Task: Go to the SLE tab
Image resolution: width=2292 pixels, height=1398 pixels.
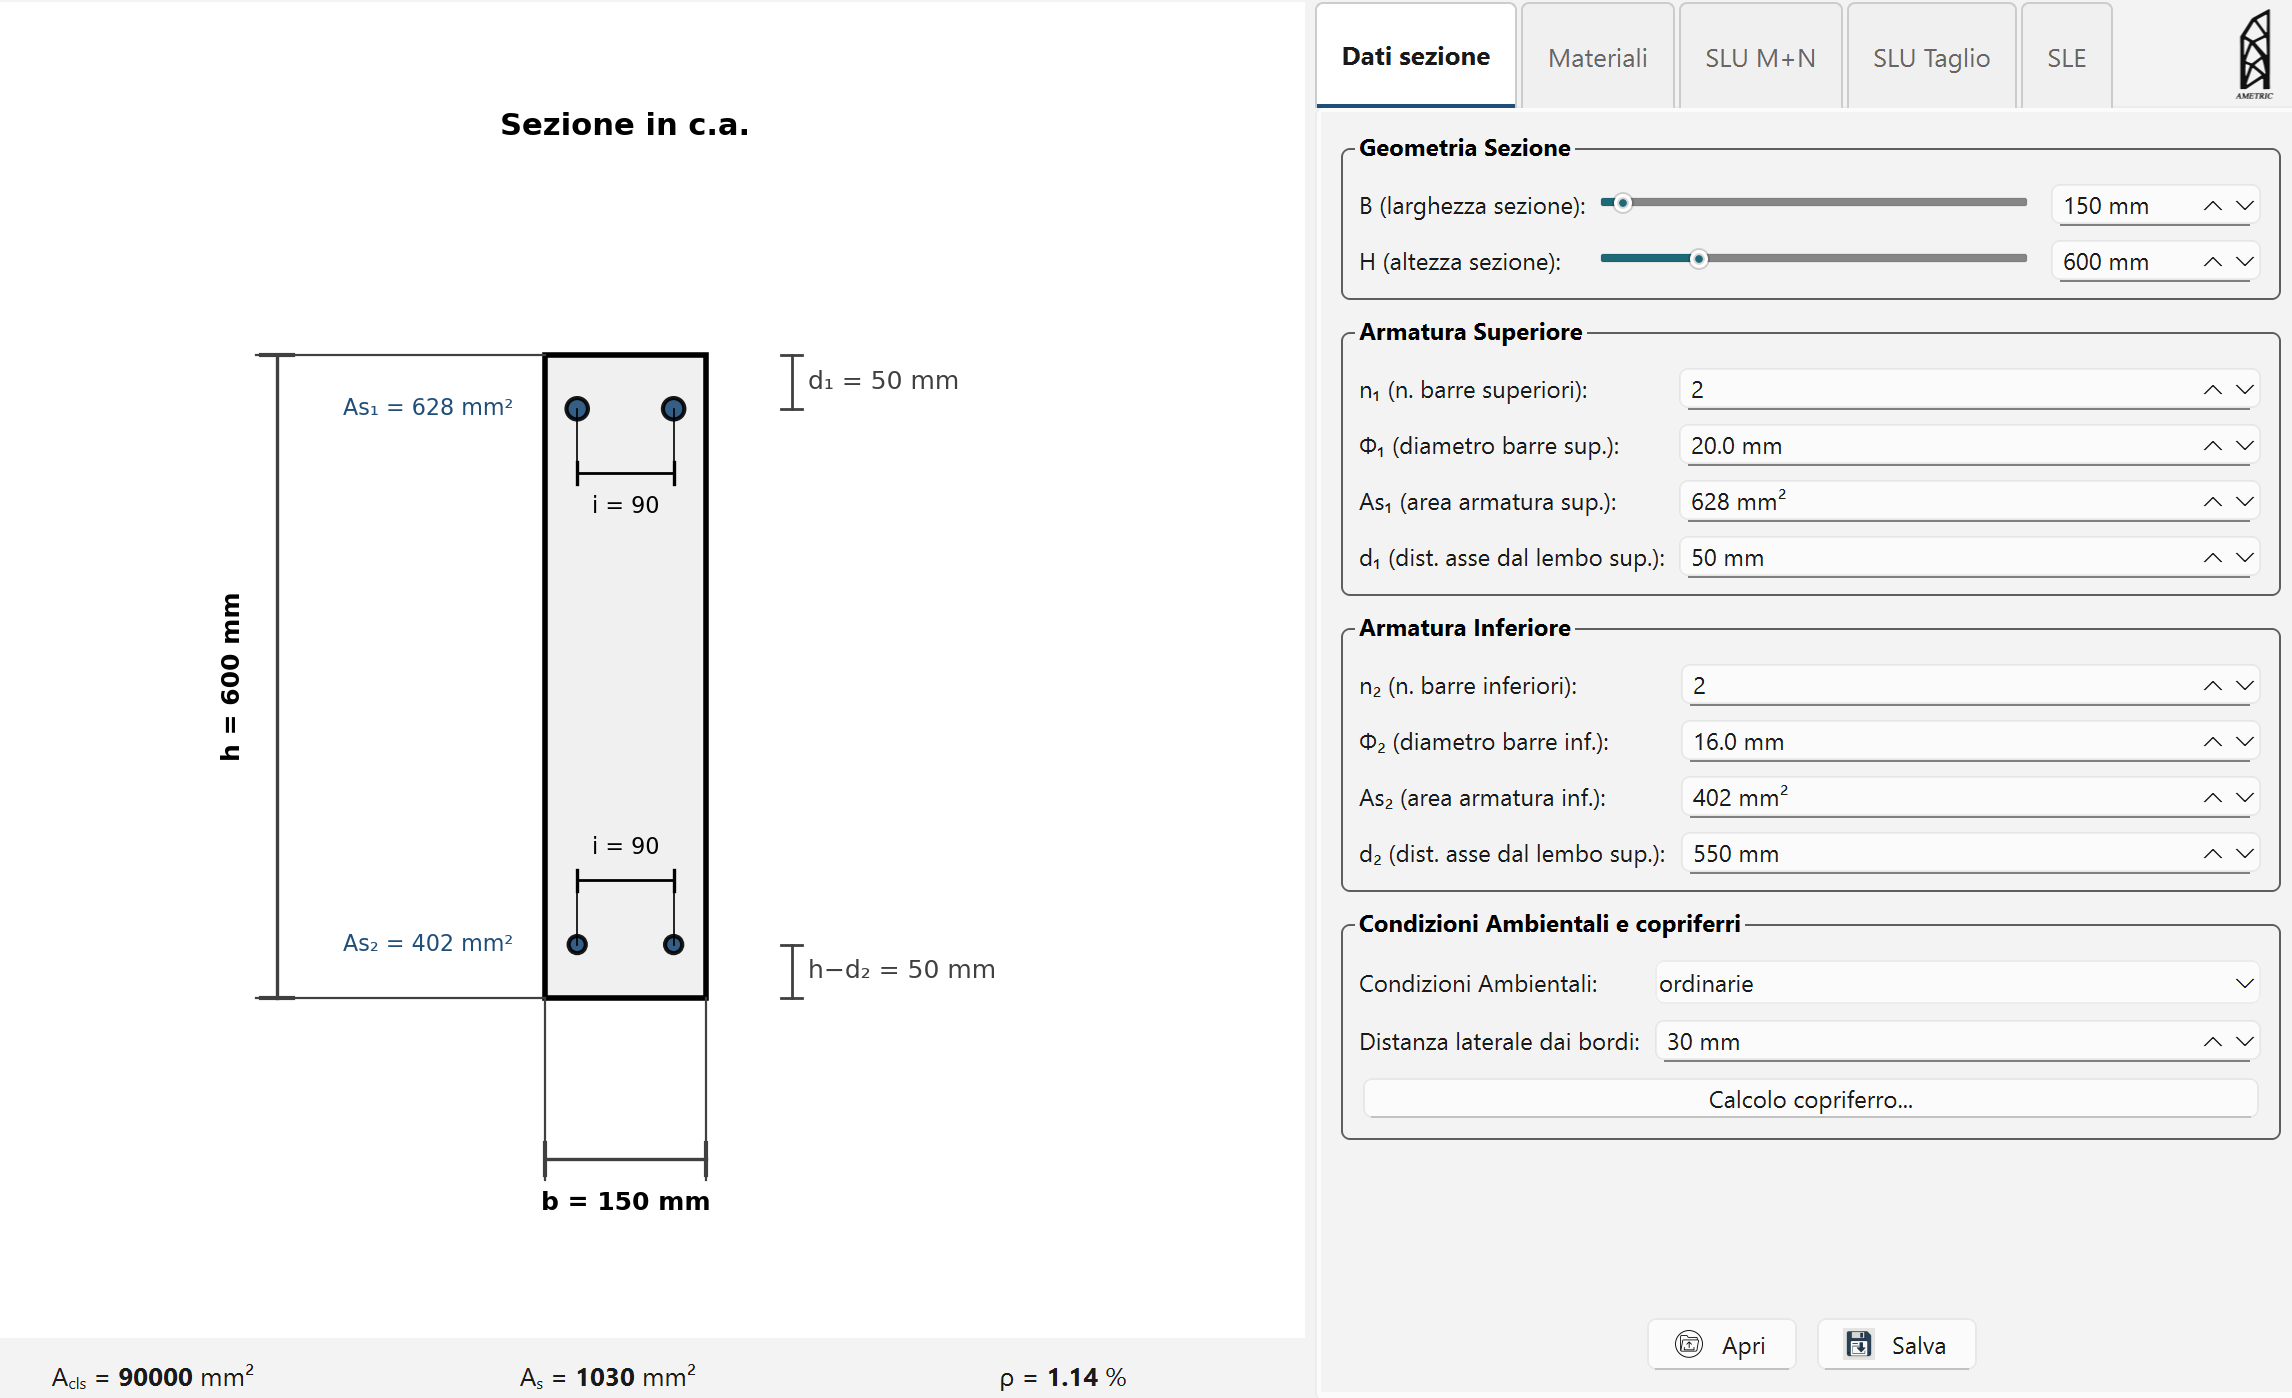Action: click(2066, 58)
